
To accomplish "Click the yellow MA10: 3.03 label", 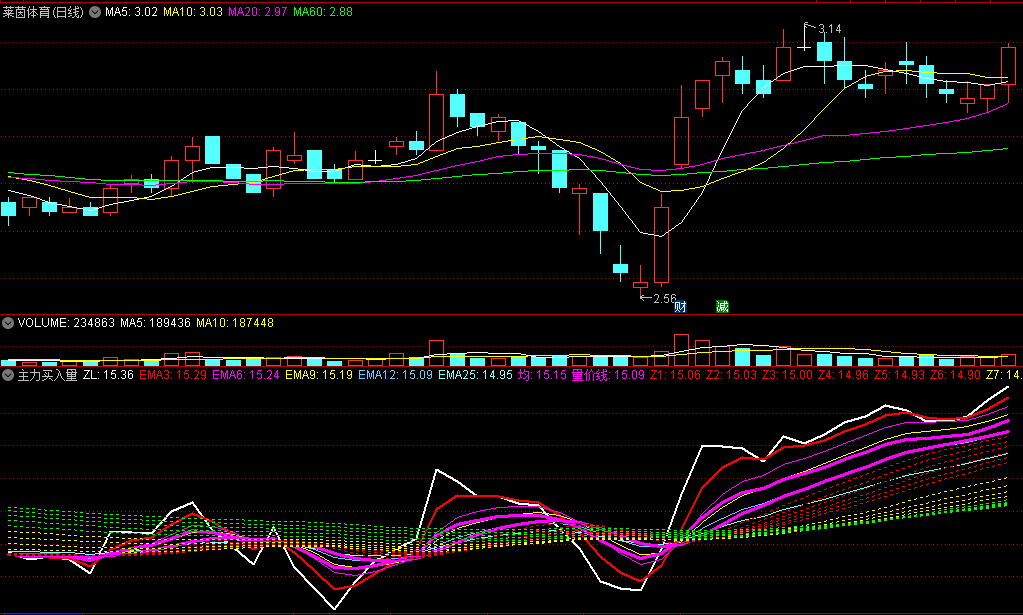I will click(192, 12).
